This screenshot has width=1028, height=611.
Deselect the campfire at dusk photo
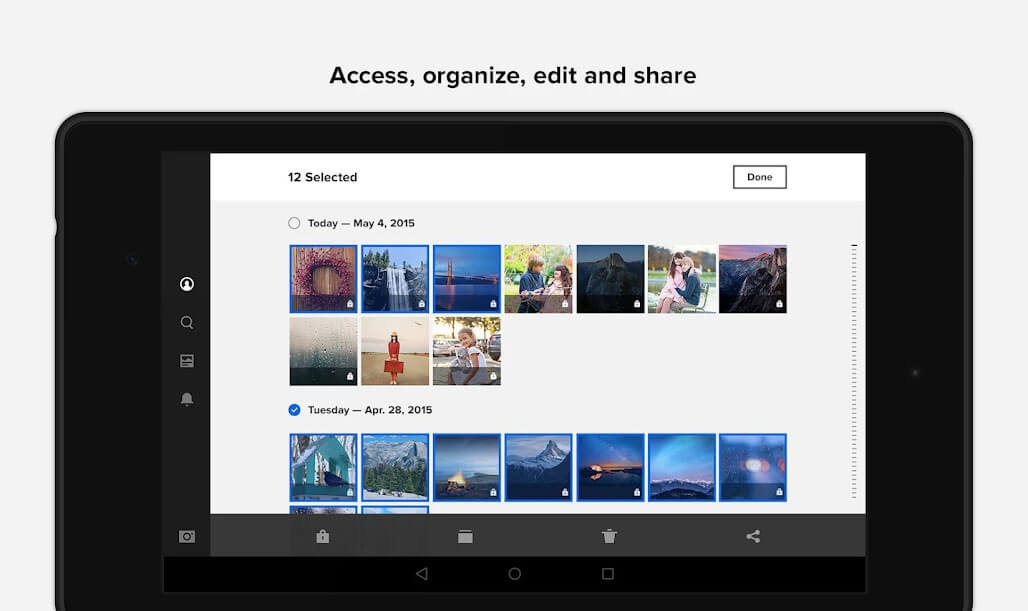coord(467,467)
